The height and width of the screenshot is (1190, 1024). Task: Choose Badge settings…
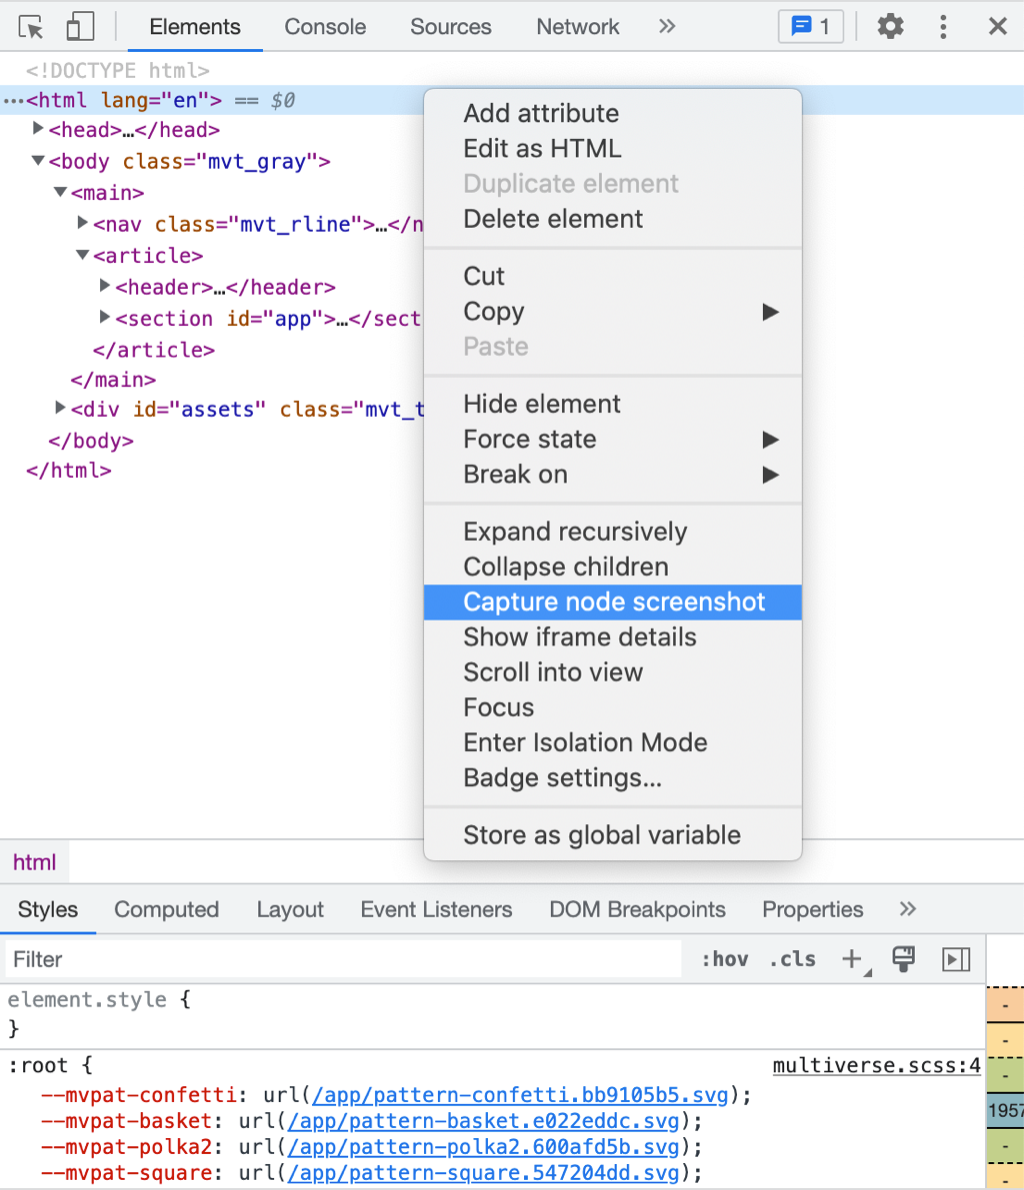click(x=613, y=778)
